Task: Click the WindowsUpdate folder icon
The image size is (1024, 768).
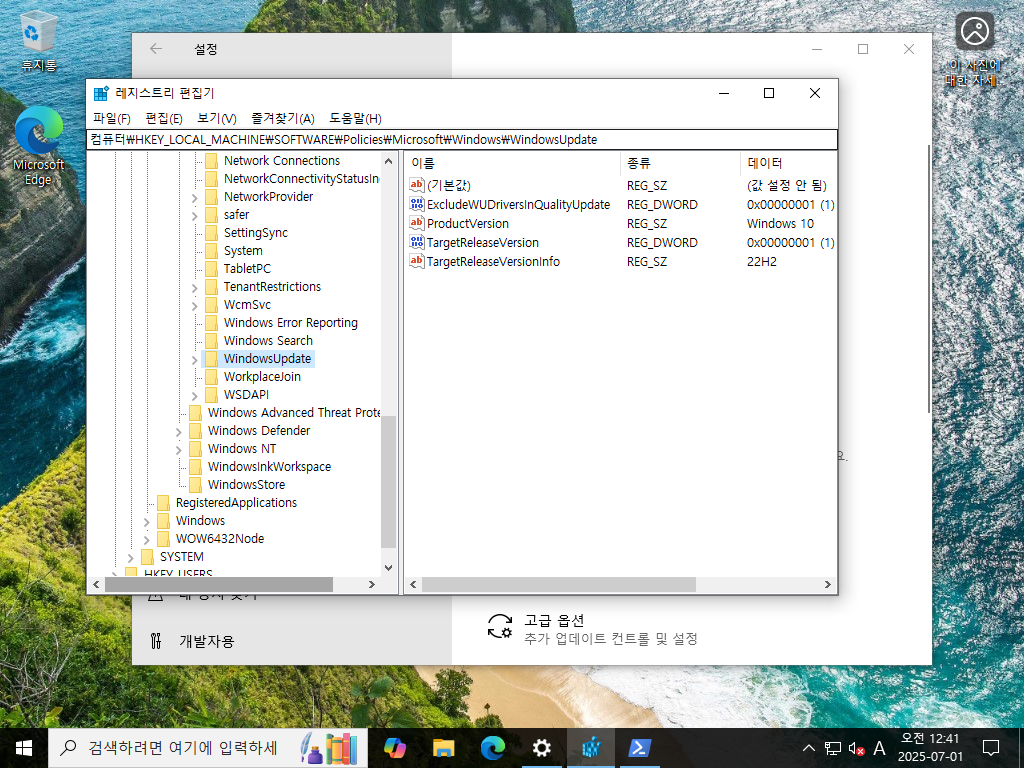Action: coord(211,359)
